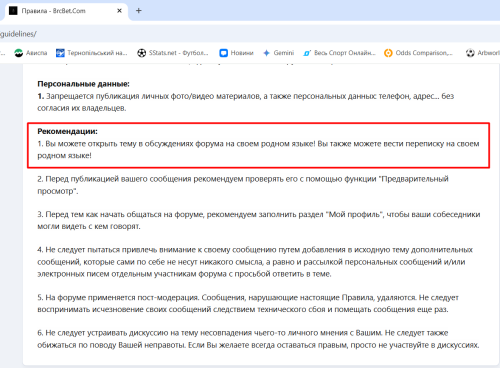Open the Odds Comparison bookmark

[419, 53]
